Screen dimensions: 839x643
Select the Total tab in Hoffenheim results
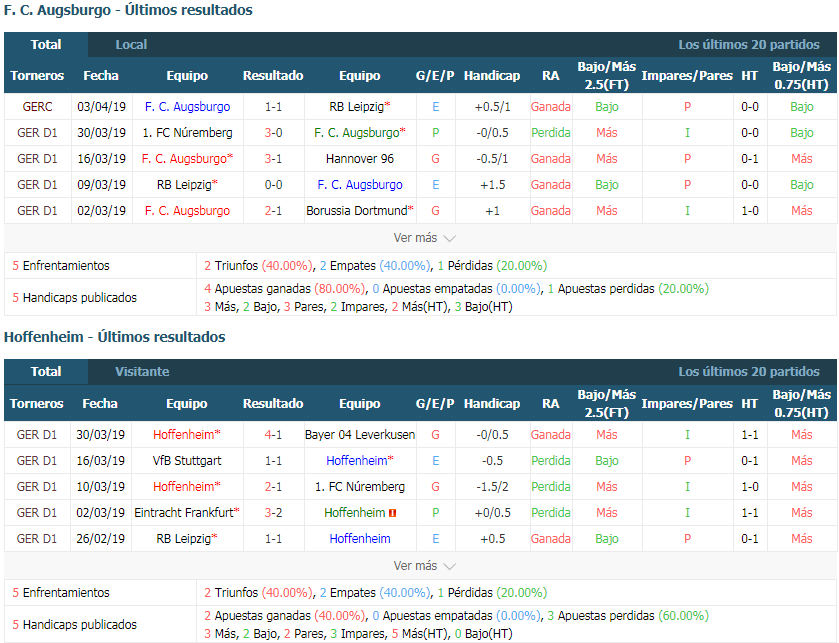pos(46,371)
